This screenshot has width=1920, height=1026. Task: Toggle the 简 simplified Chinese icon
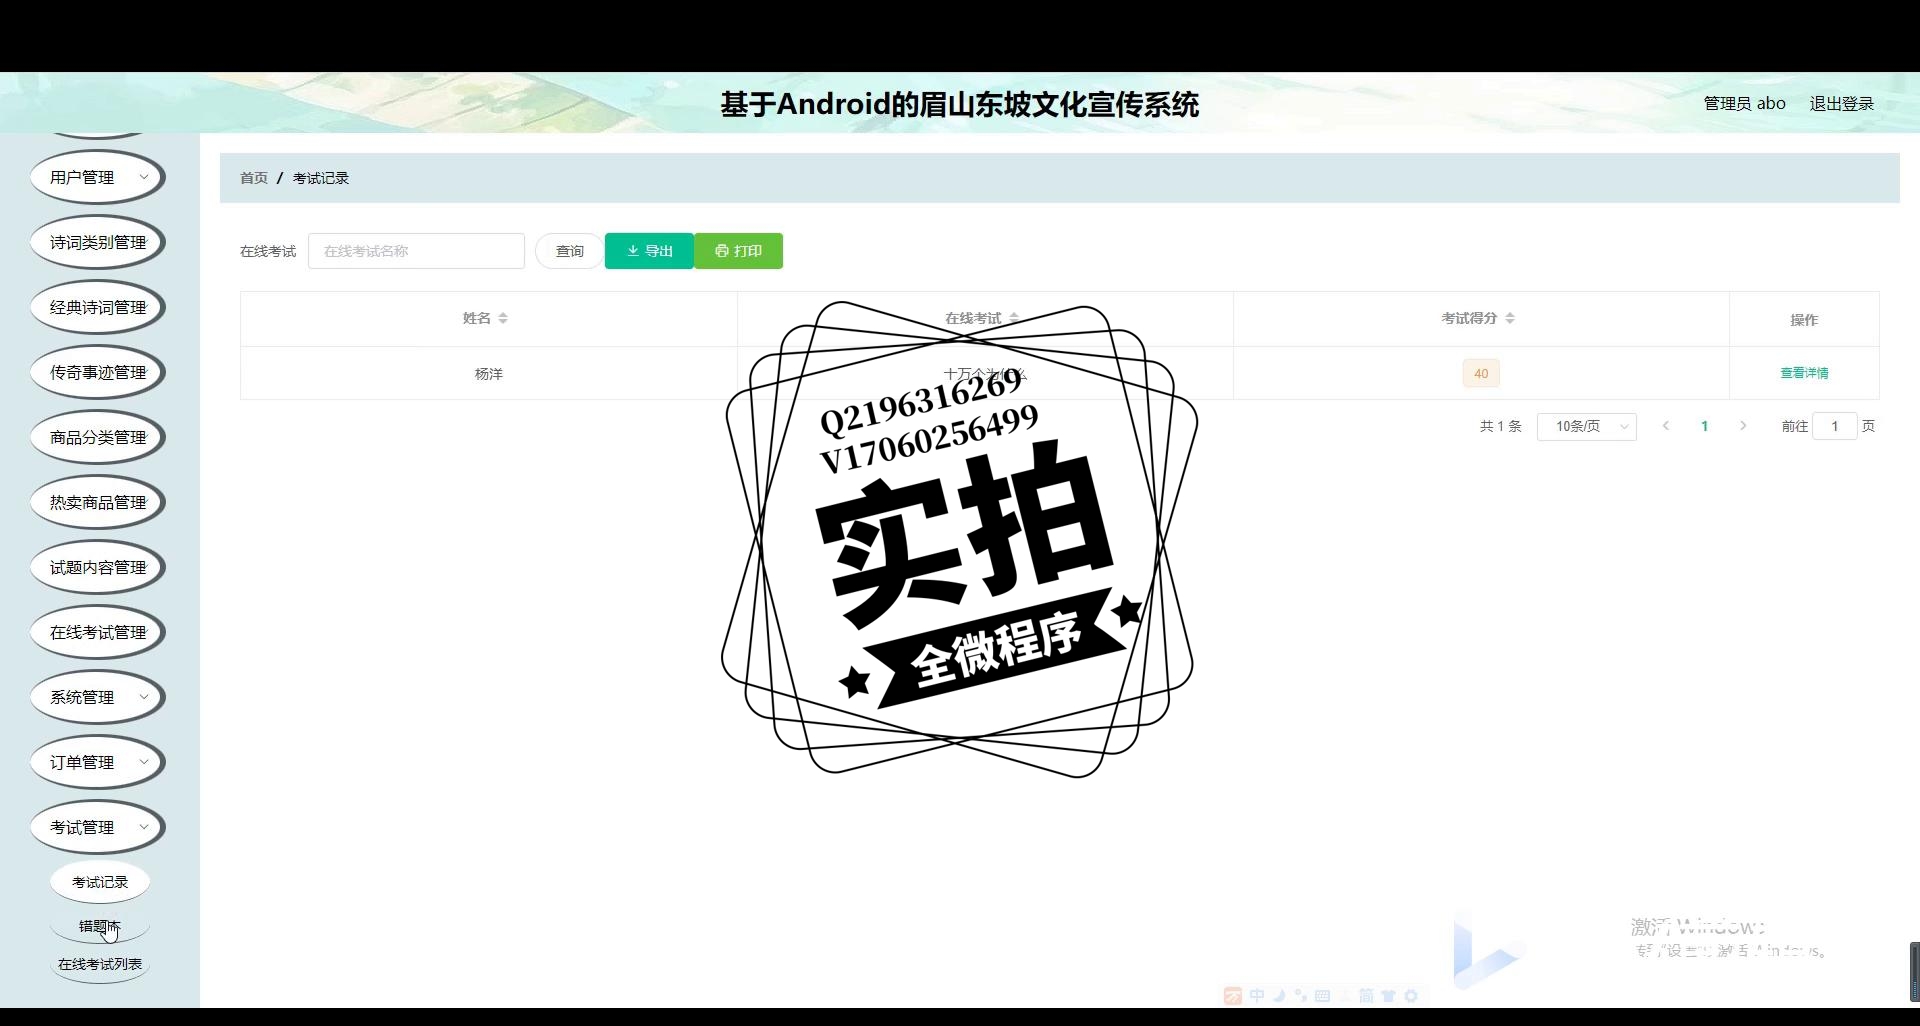[1367, 996]
